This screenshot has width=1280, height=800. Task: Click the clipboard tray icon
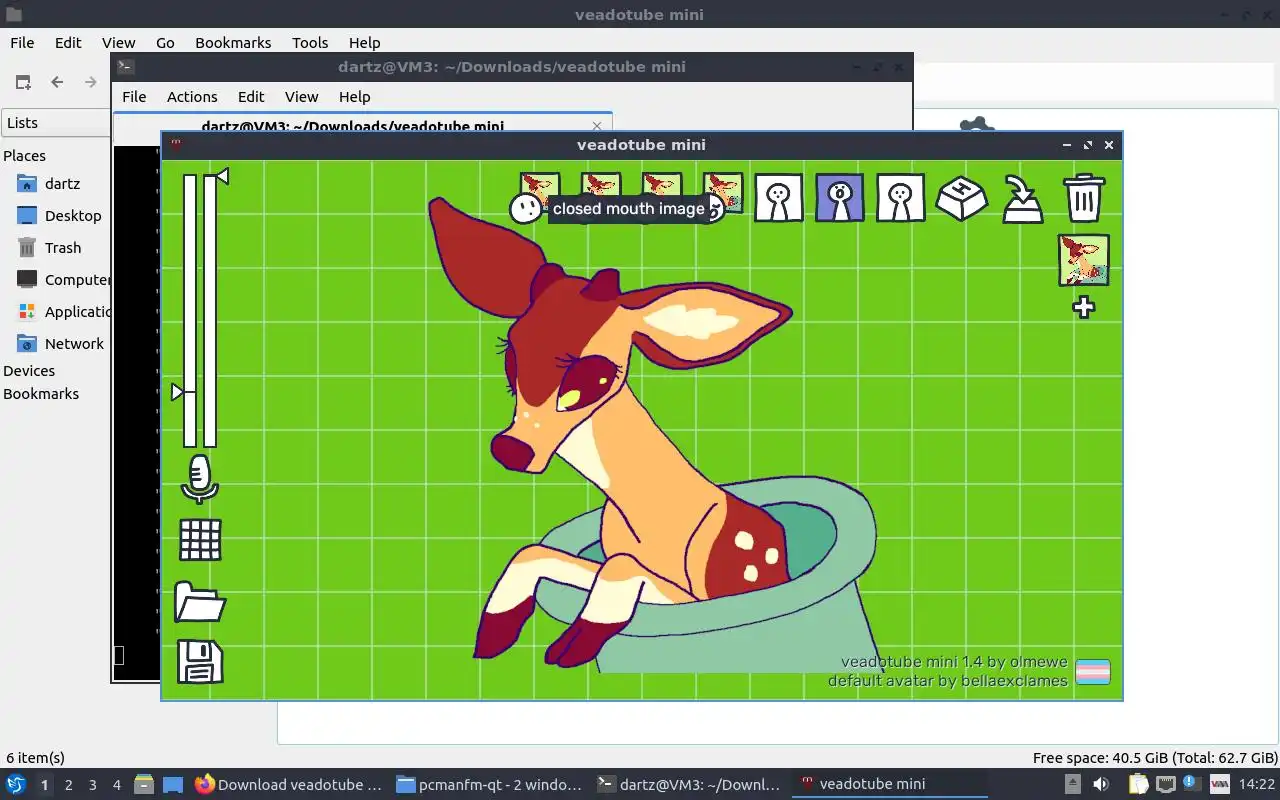pyautogui.click(x=1138, y=784)
